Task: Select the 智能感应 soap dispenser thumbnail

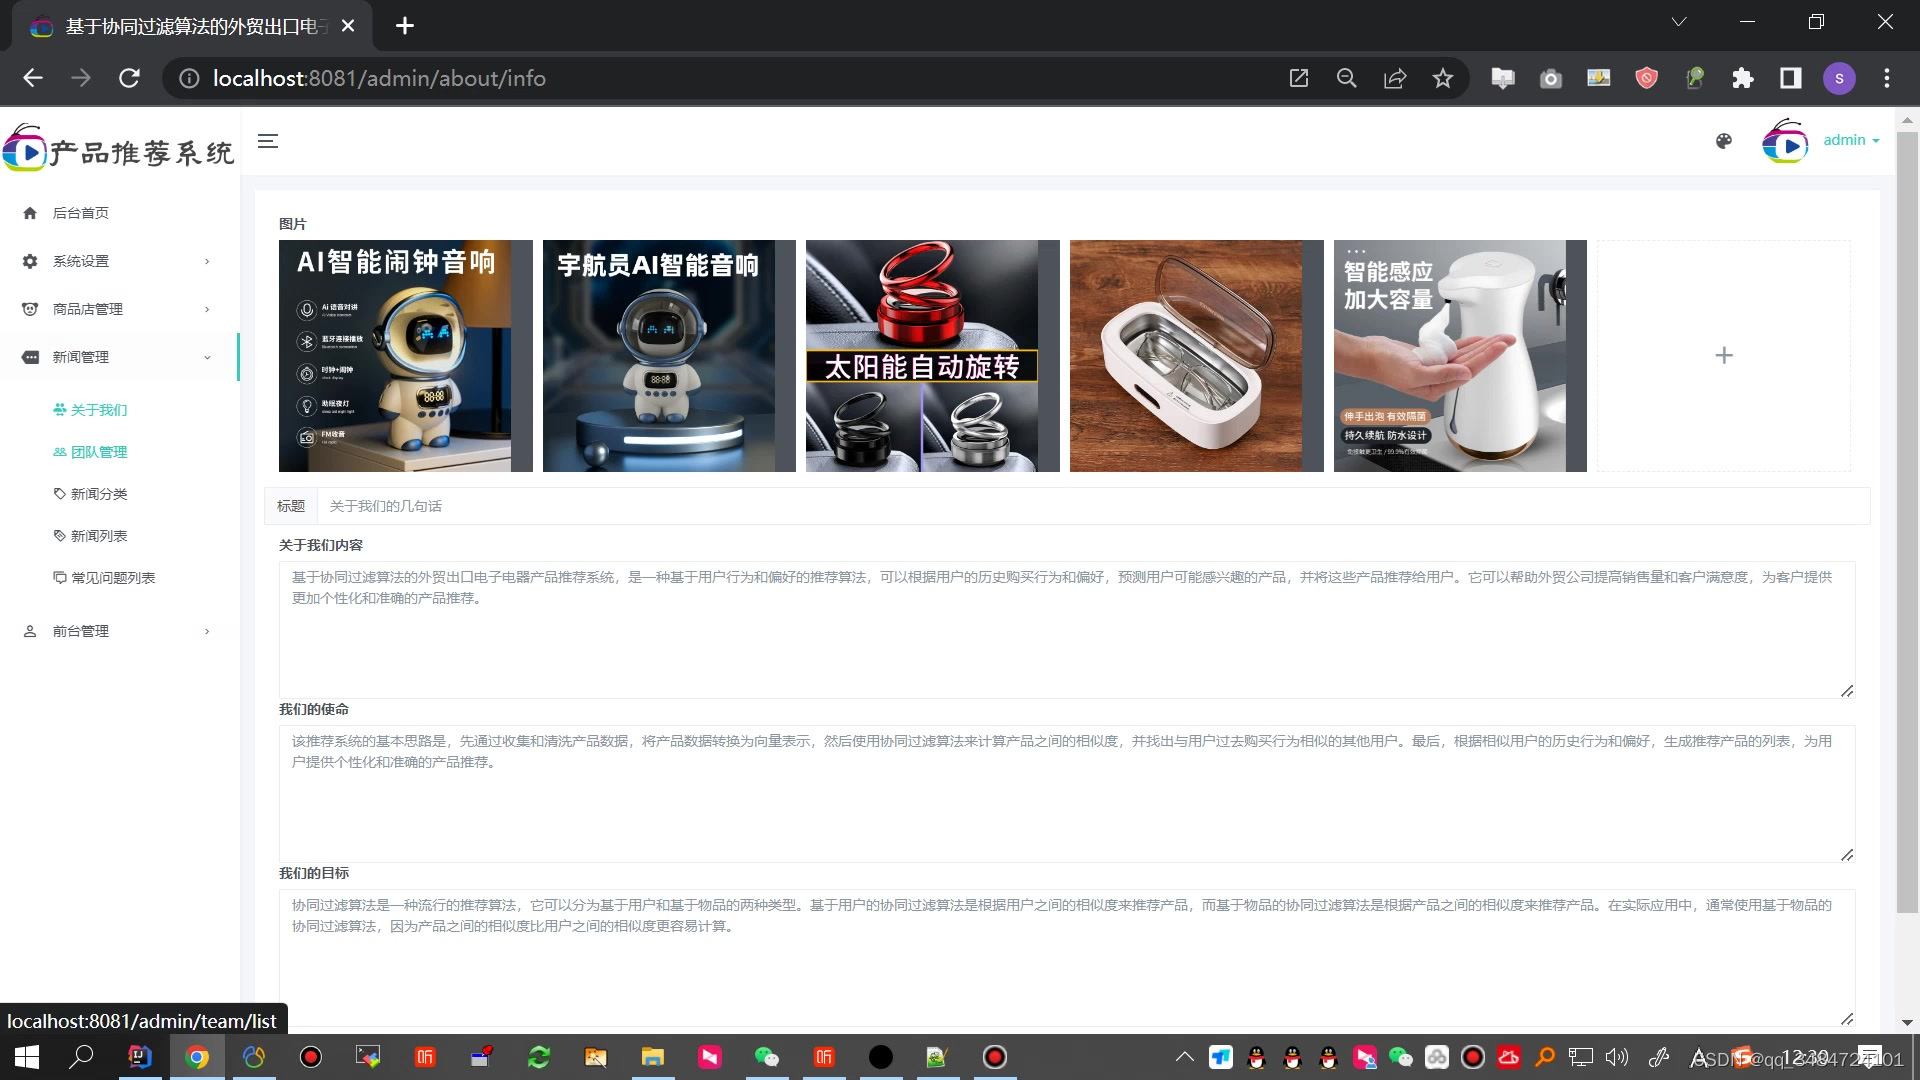Action: tap(1460, 356)
